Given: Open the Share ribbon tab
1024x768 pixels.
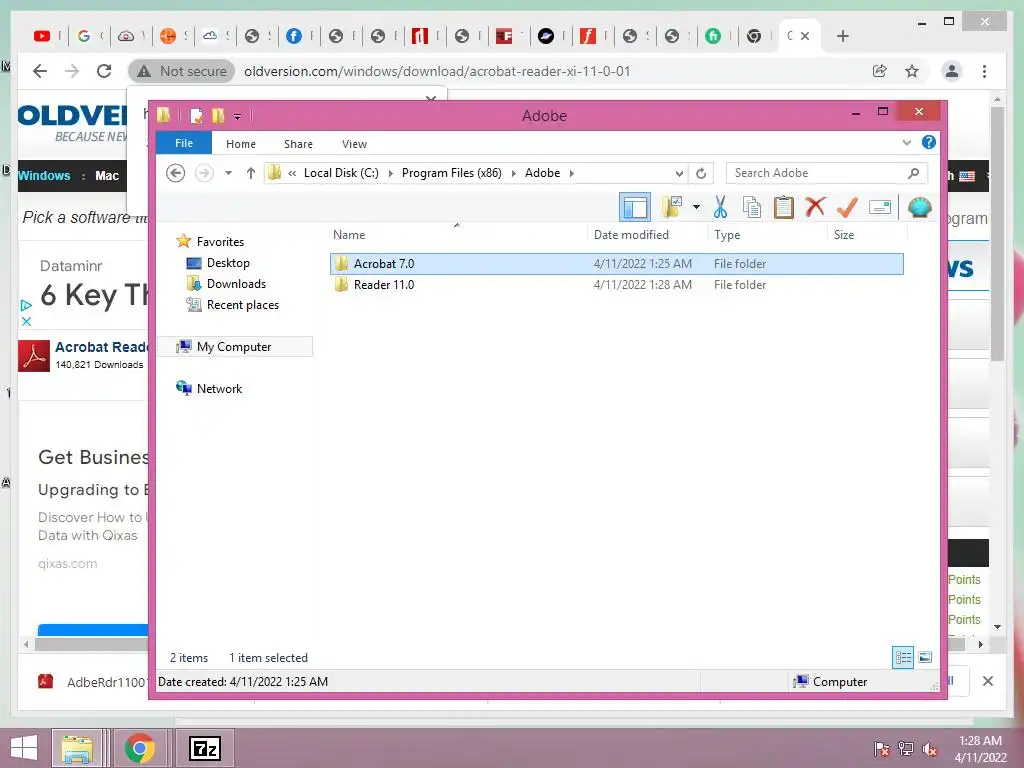Looking at the screenshot, I should [x=298, y=144].
